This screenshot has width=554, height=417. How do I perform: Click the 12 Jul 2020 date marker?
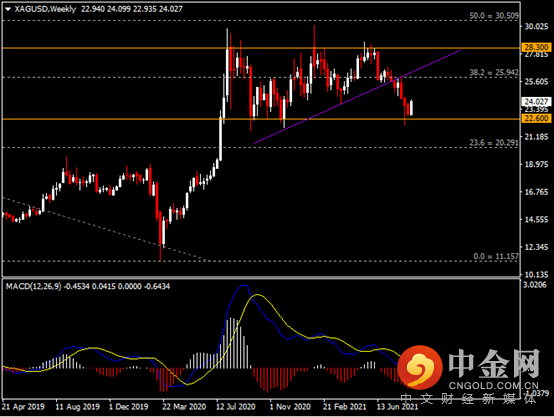[236, 407]
